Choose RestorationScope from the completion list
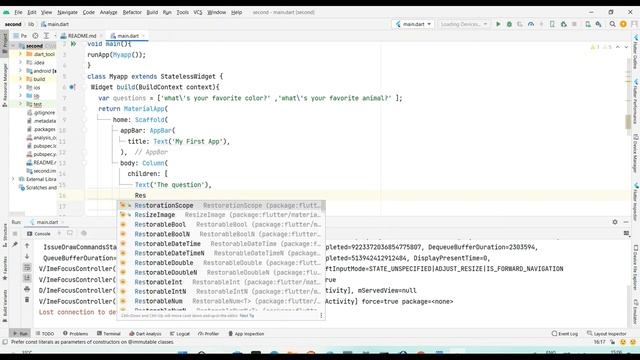 tap(221, 205)
